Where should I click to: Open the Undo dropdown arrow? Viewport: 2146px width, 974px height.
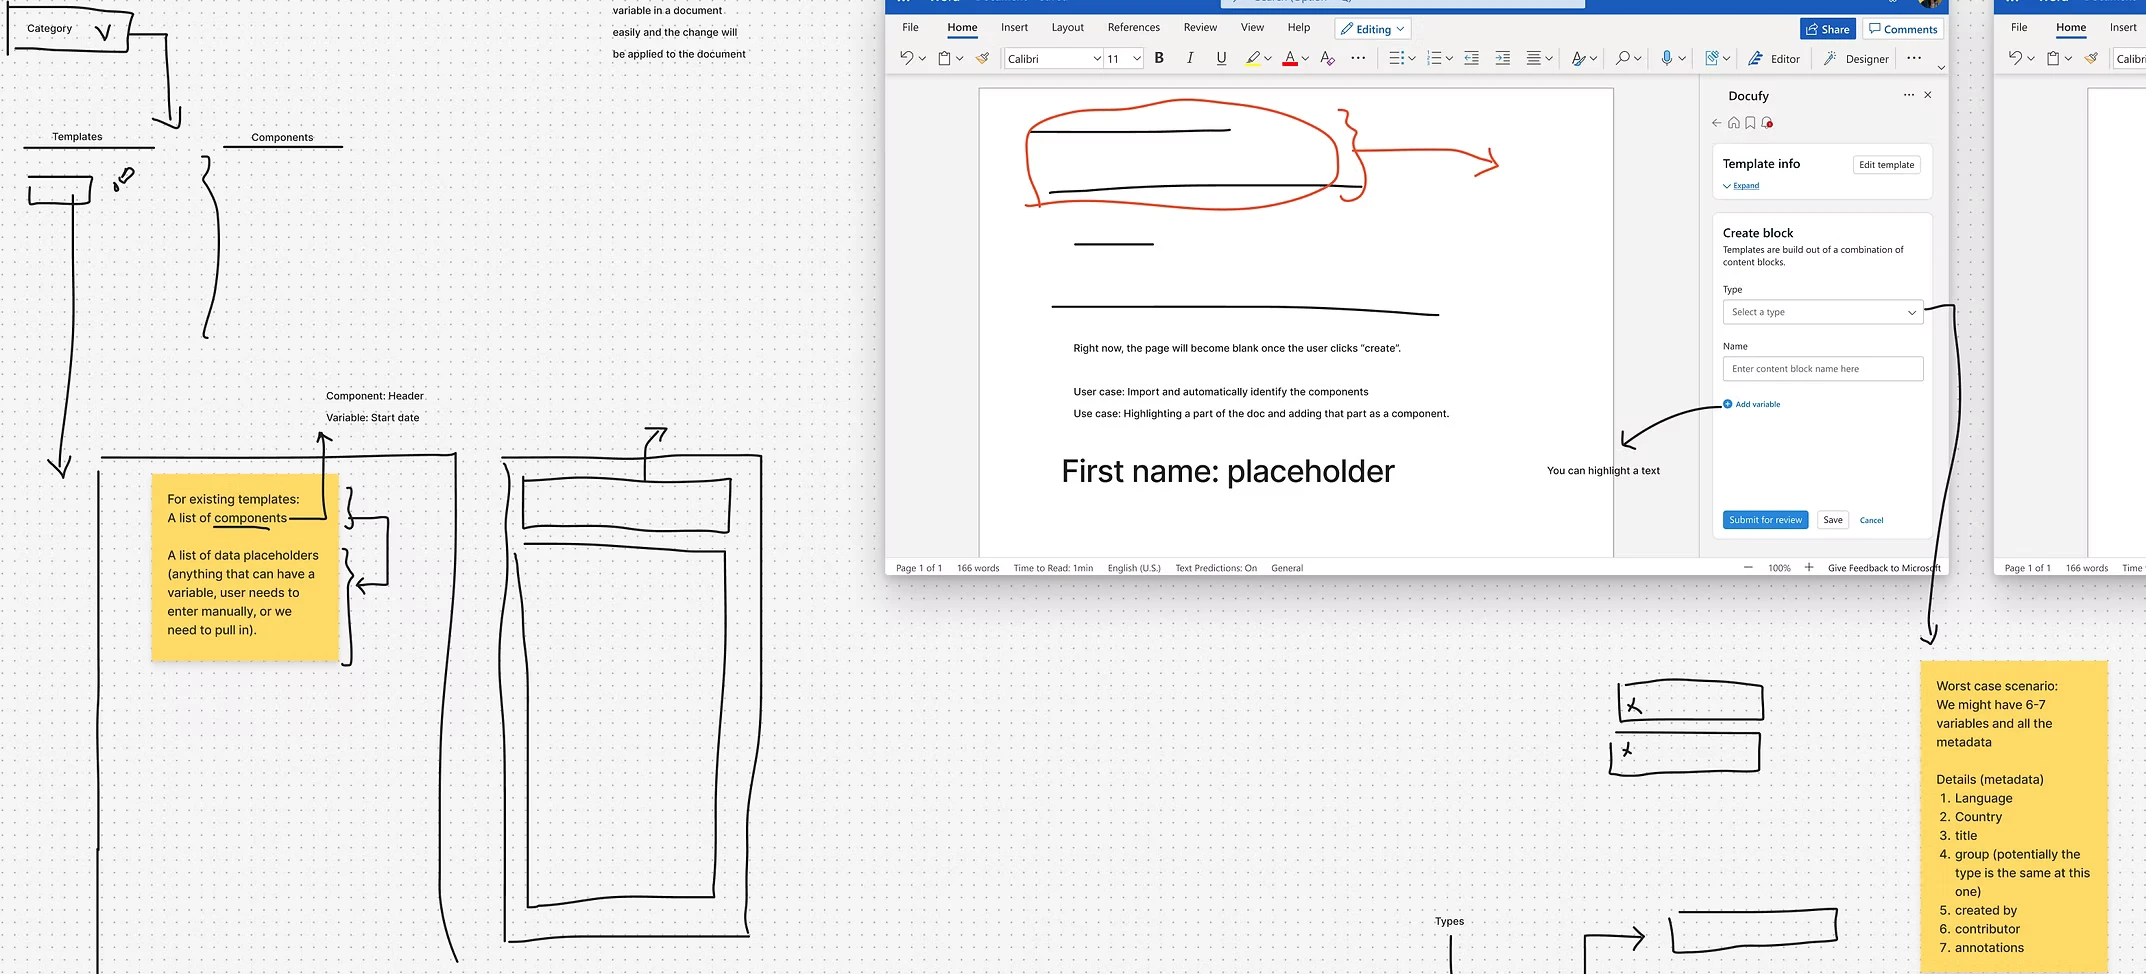(922, 59)
